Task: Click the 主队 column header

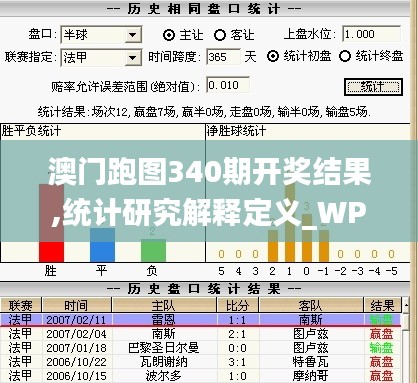Action: point(164,305)
